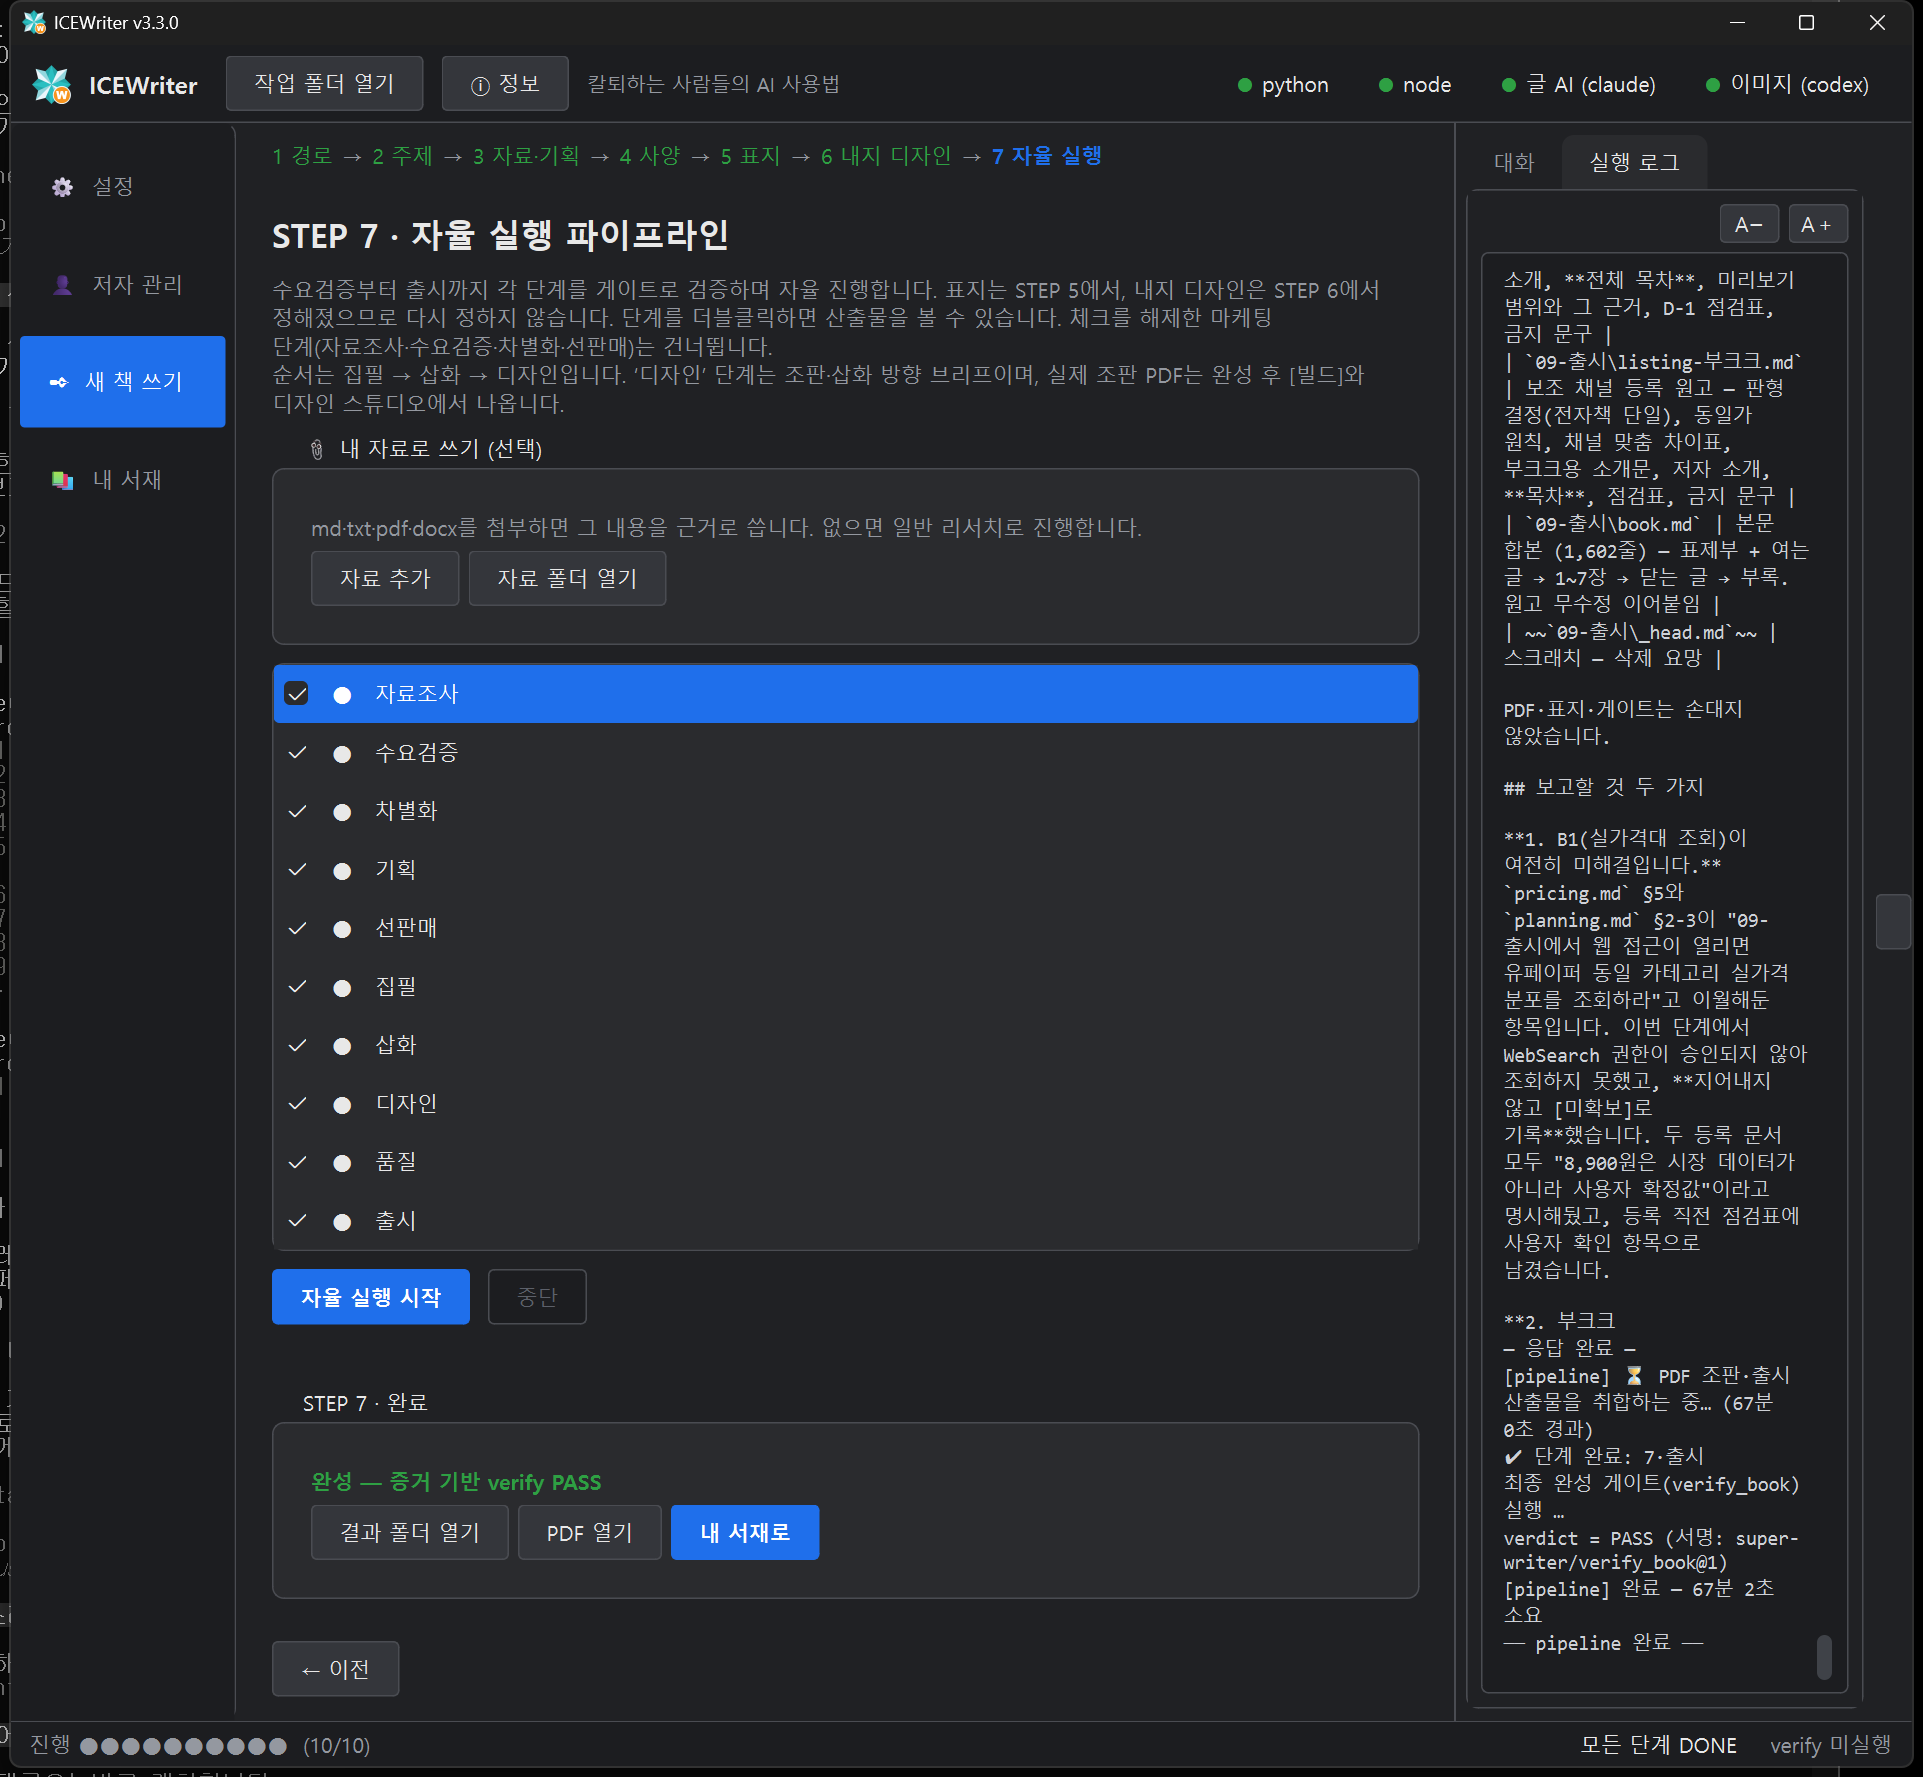The height and width of the screenshot is (1777, 1923).
Task: Click the new book writing icon
Action: coord(58,382)
